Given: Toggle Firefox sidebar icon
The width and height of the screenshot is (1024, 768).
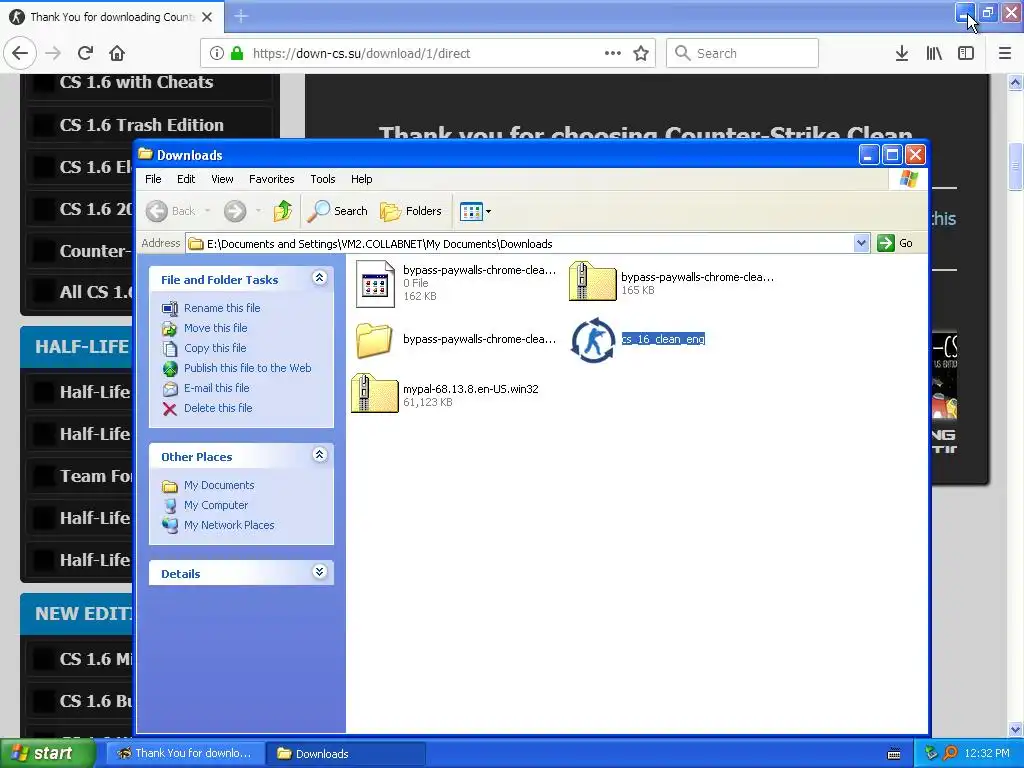Looking at the screenshot, I should 966,54.
